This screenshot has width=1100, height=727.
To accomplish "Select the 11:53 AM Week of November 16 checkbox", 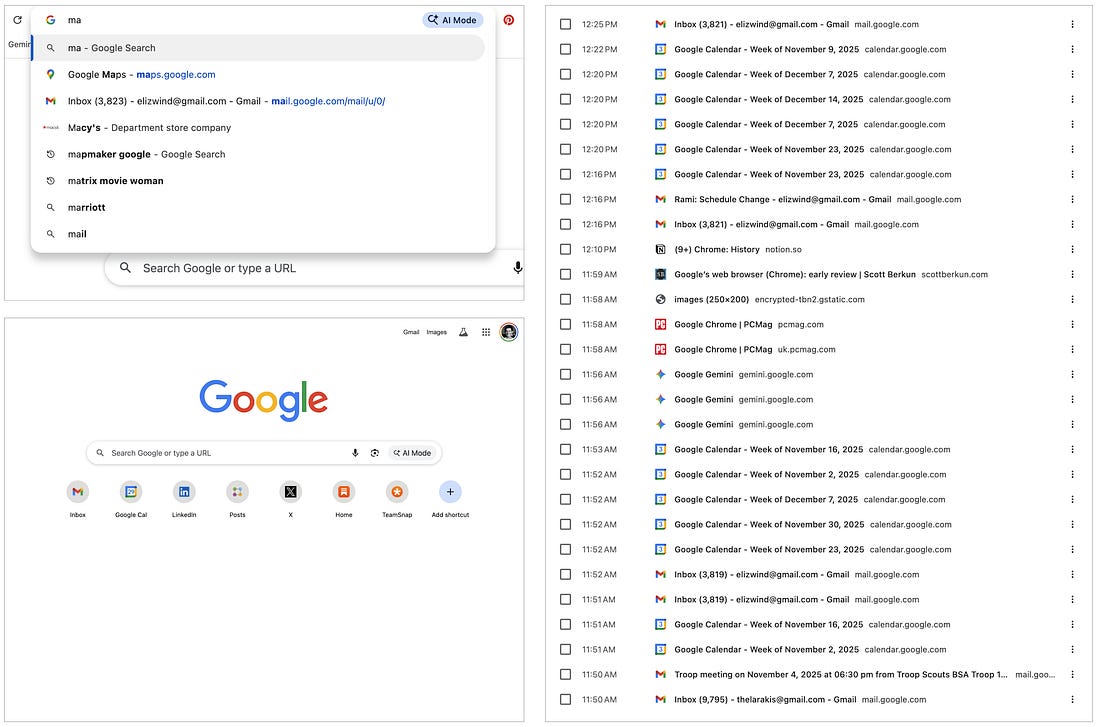I will click(x=565, y=450).
